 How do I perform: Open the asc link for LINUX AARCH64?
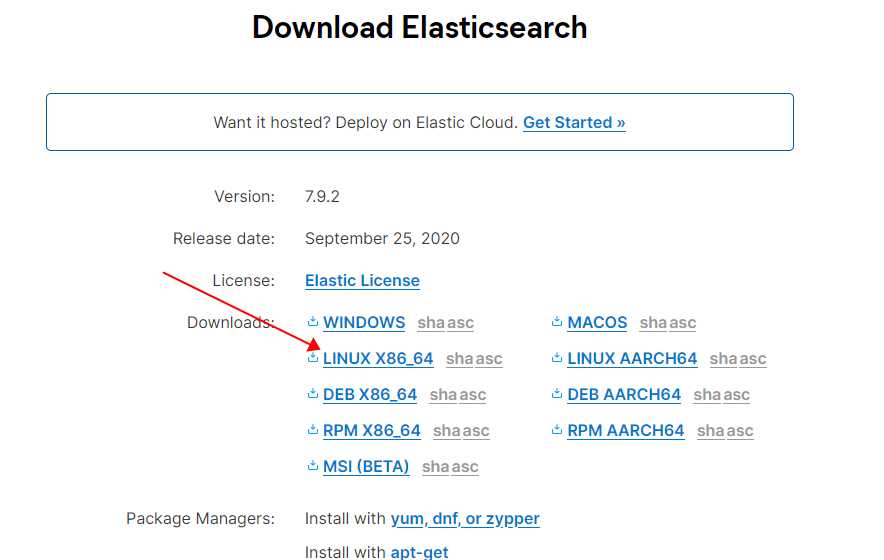pos(753,359)
